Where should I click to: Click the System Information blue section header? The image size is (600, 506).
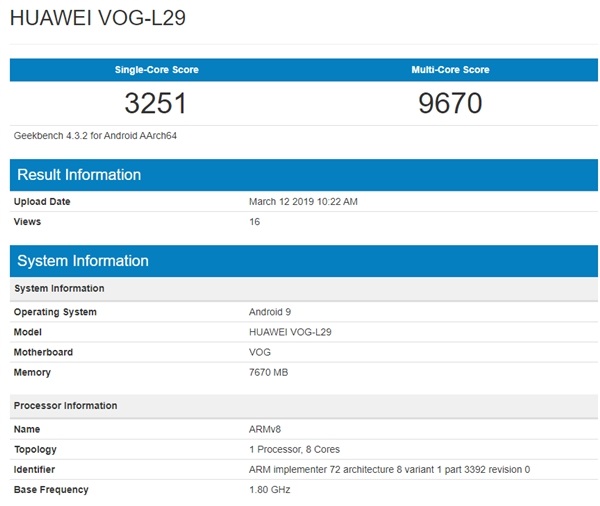pyautogui.click(x=83, y=261)
